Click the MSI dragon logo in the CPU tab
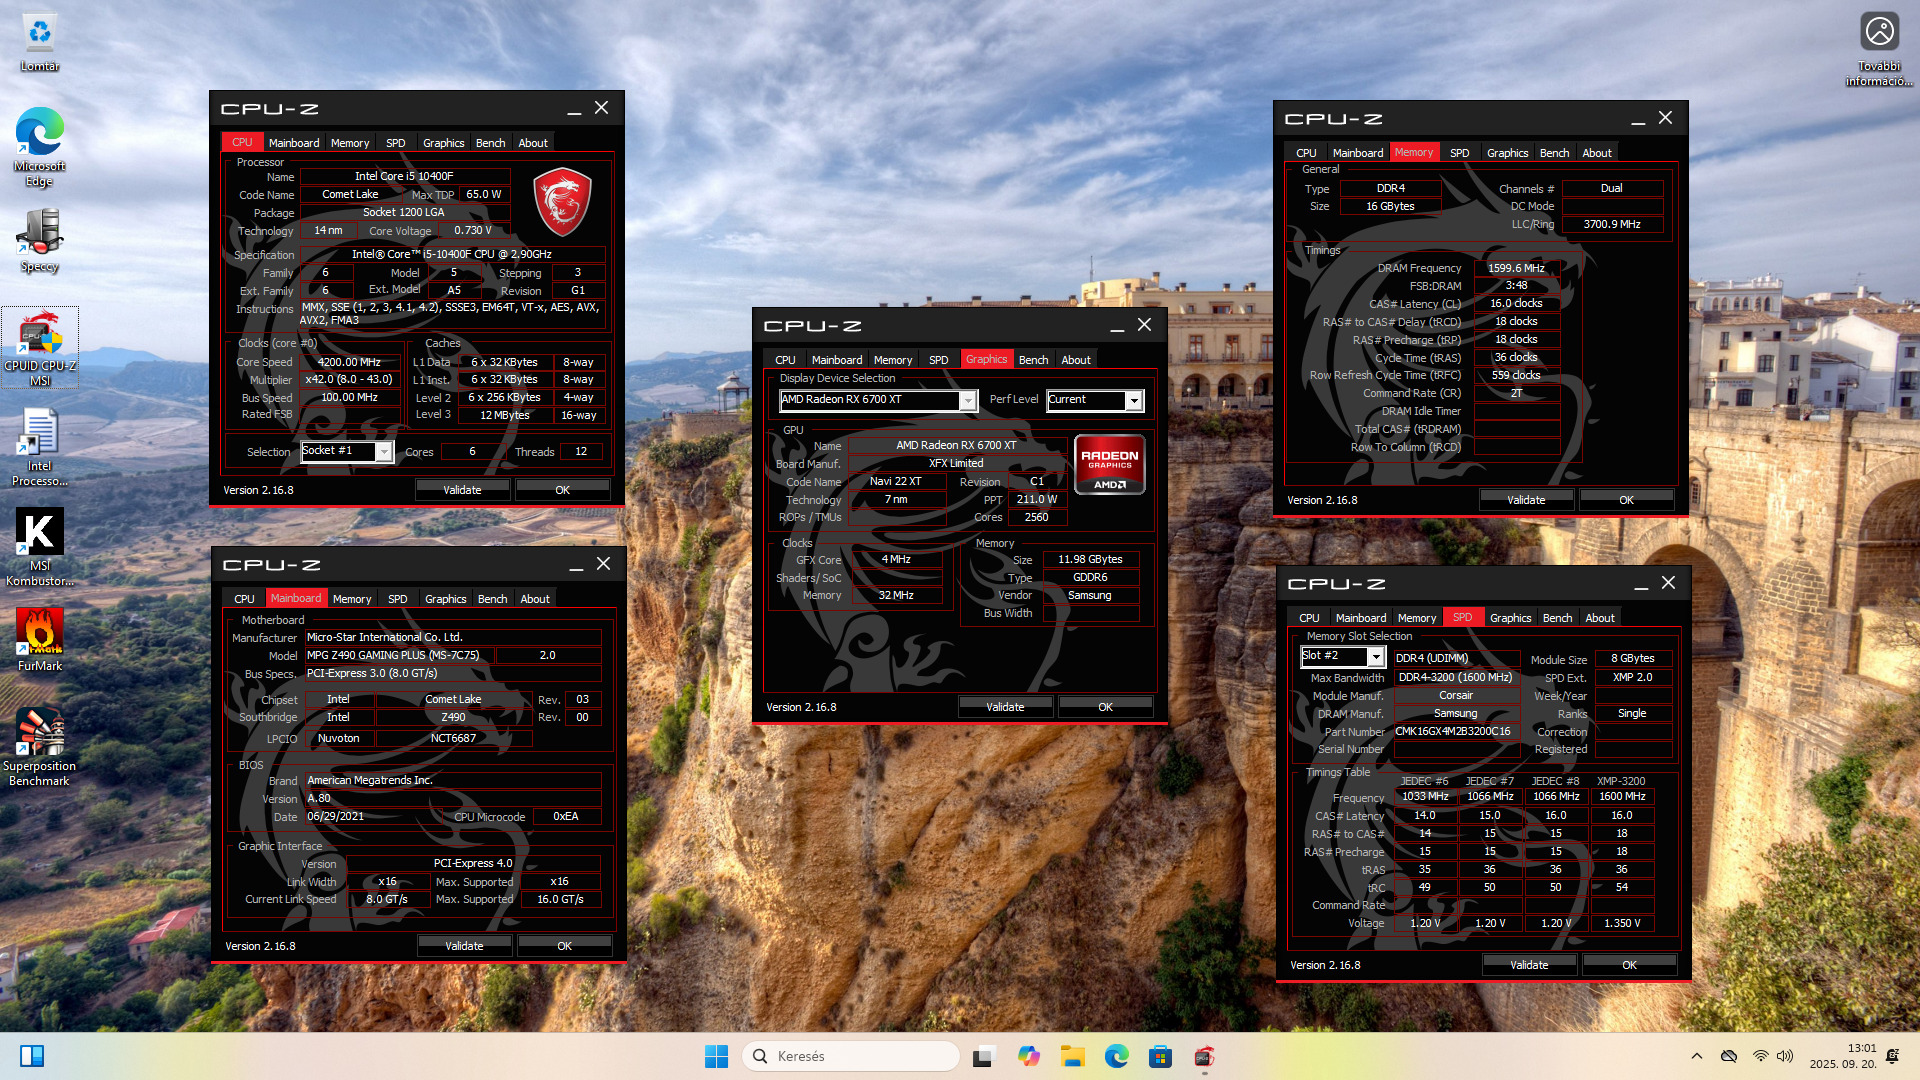The image size is (1920, 1080). coord(562,202)
